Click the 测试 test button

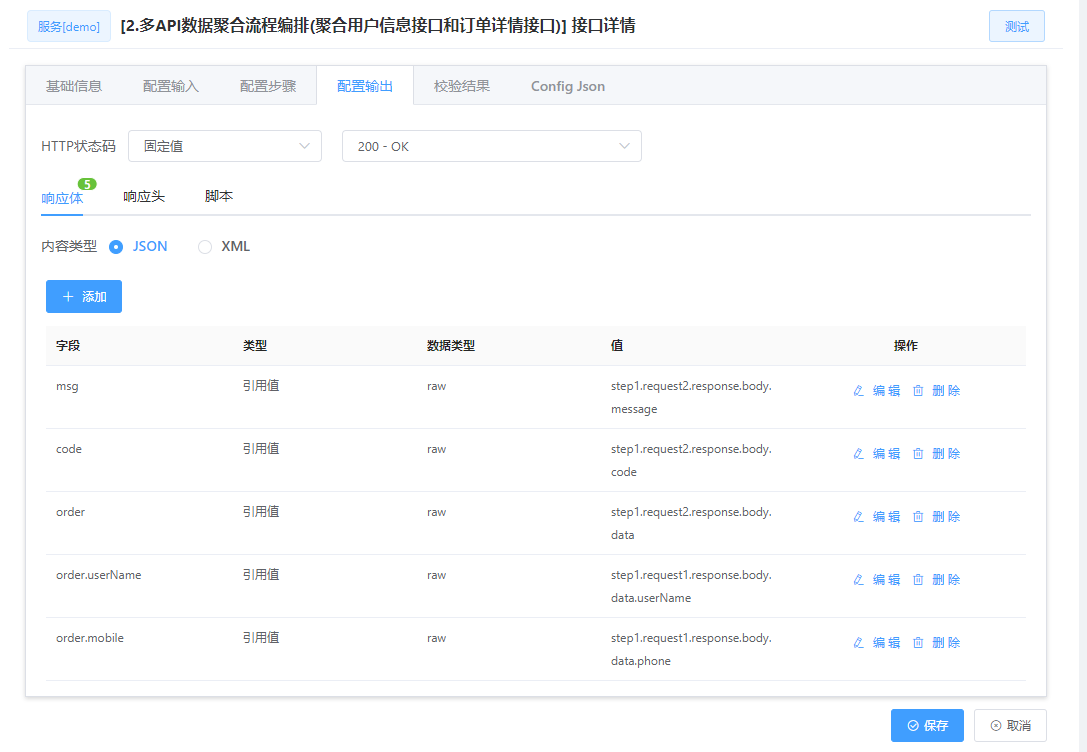click(x=1016, y=26)
